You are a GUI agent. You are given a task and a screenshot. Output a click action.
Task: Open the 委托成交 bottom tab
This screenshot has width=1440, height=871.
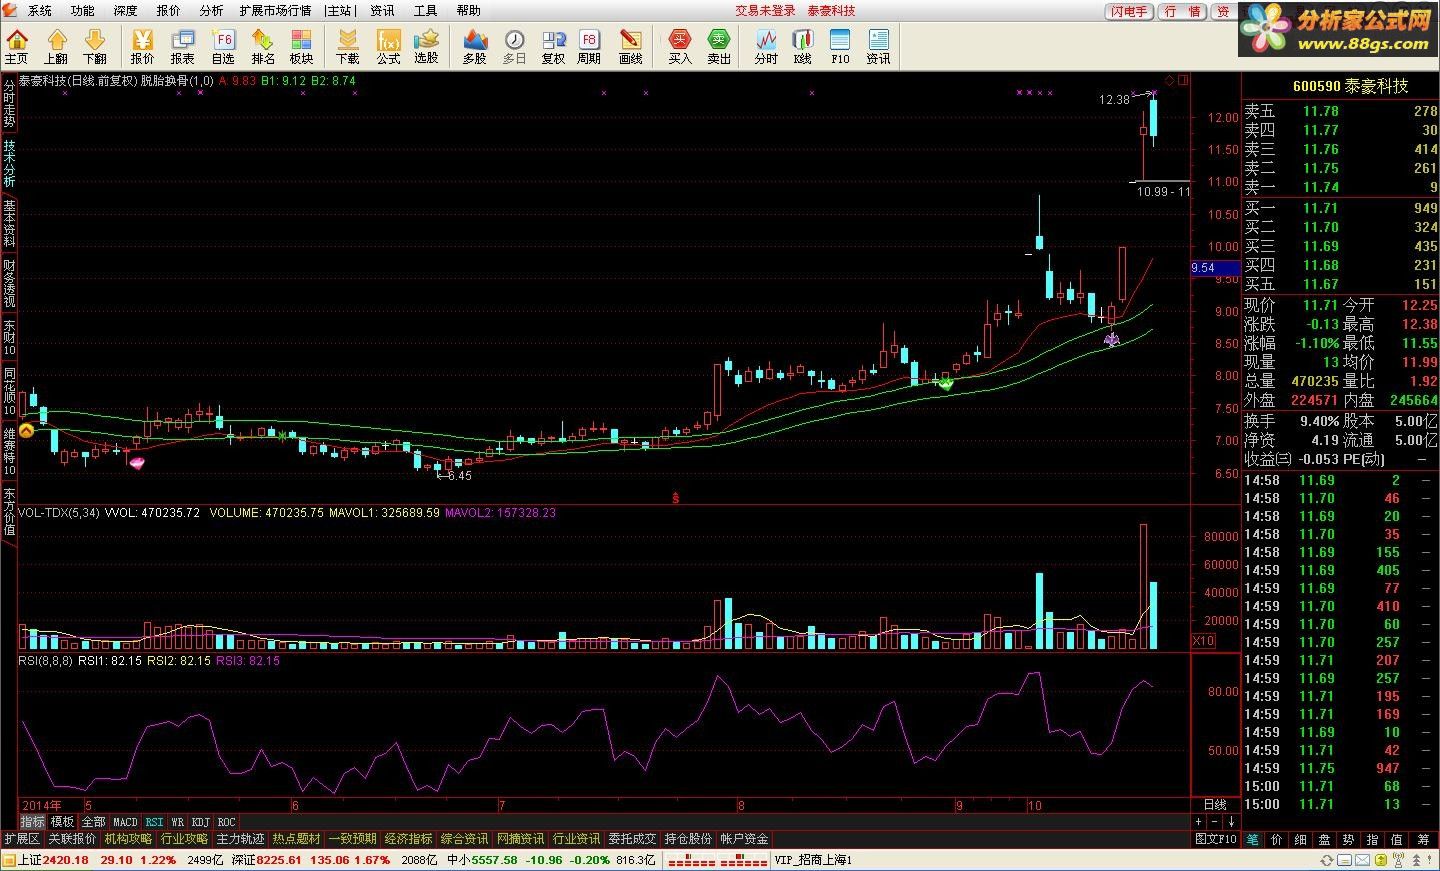(x=633, y=838)
